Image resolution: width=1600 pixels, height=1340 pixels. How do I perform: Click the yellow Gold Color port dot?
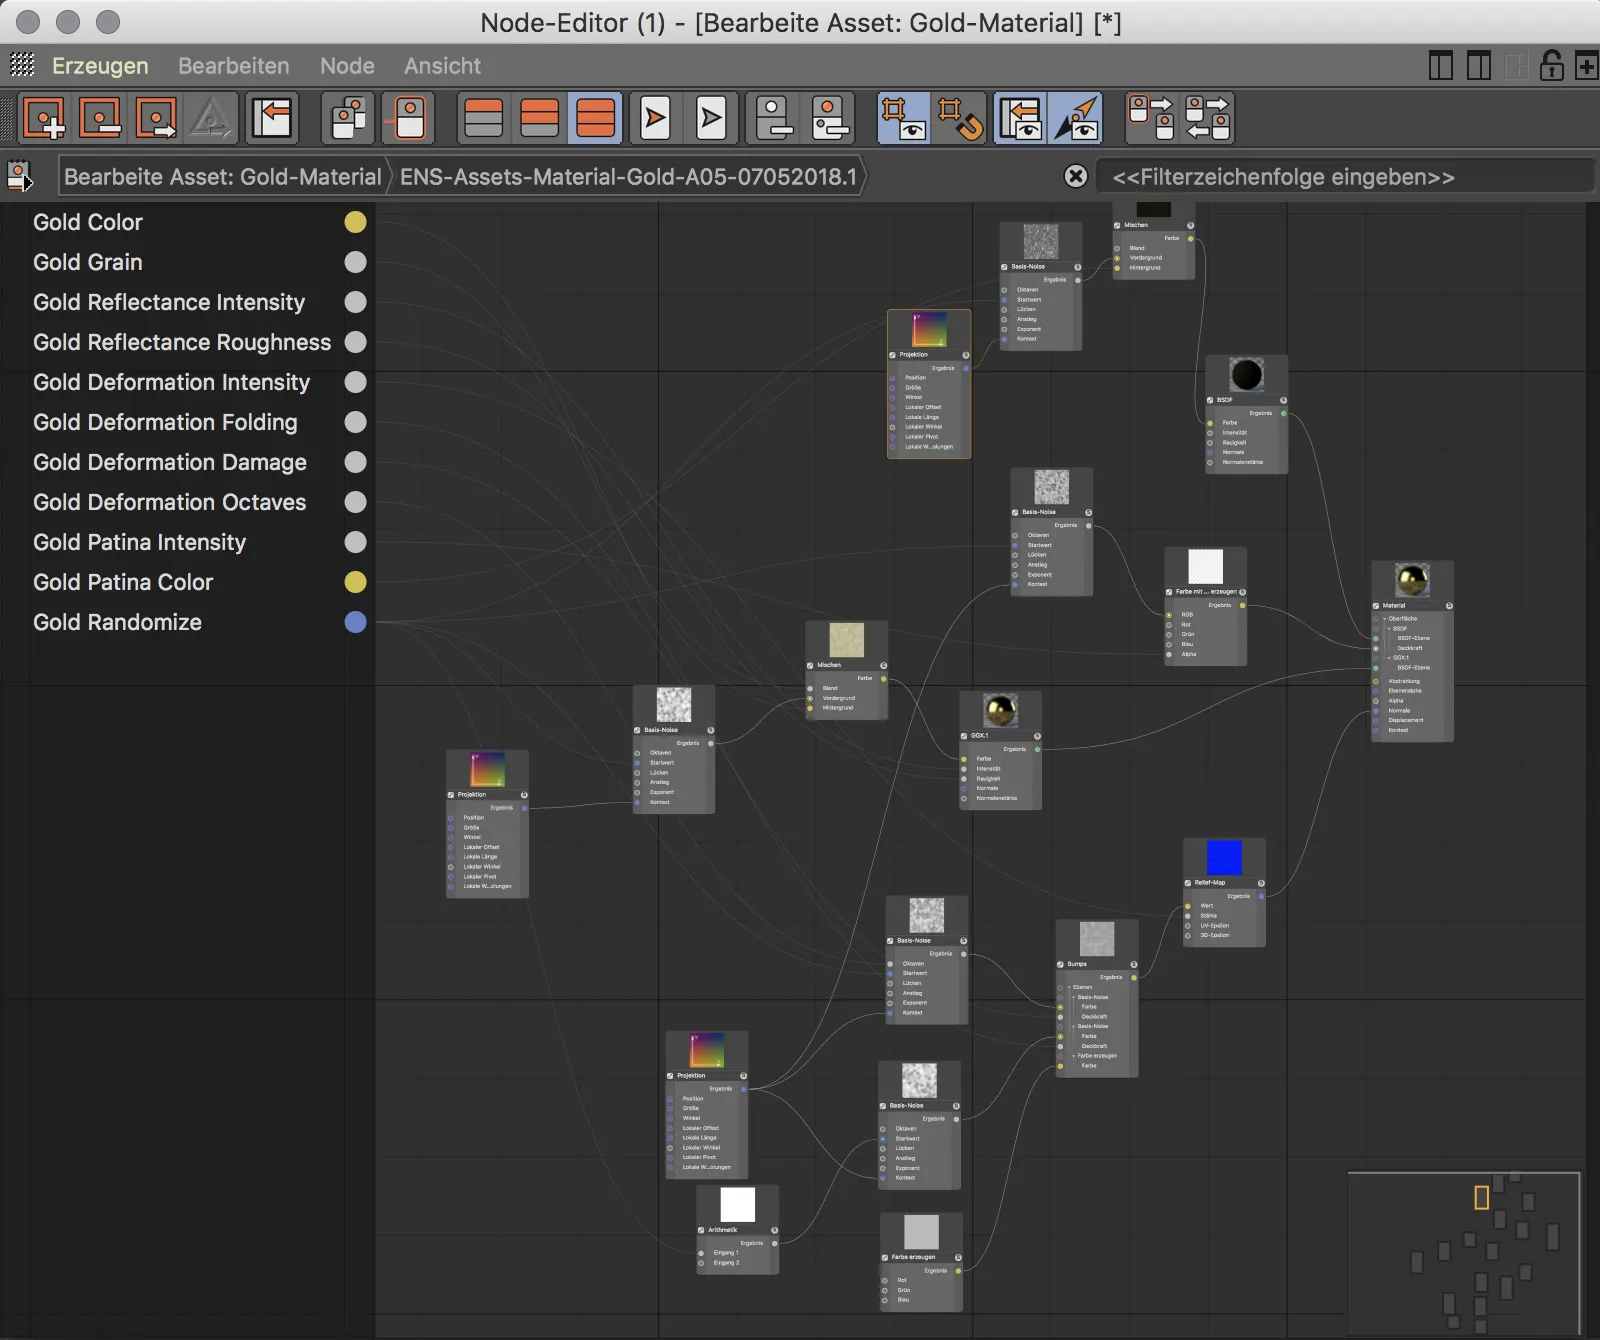pos(355,222)
